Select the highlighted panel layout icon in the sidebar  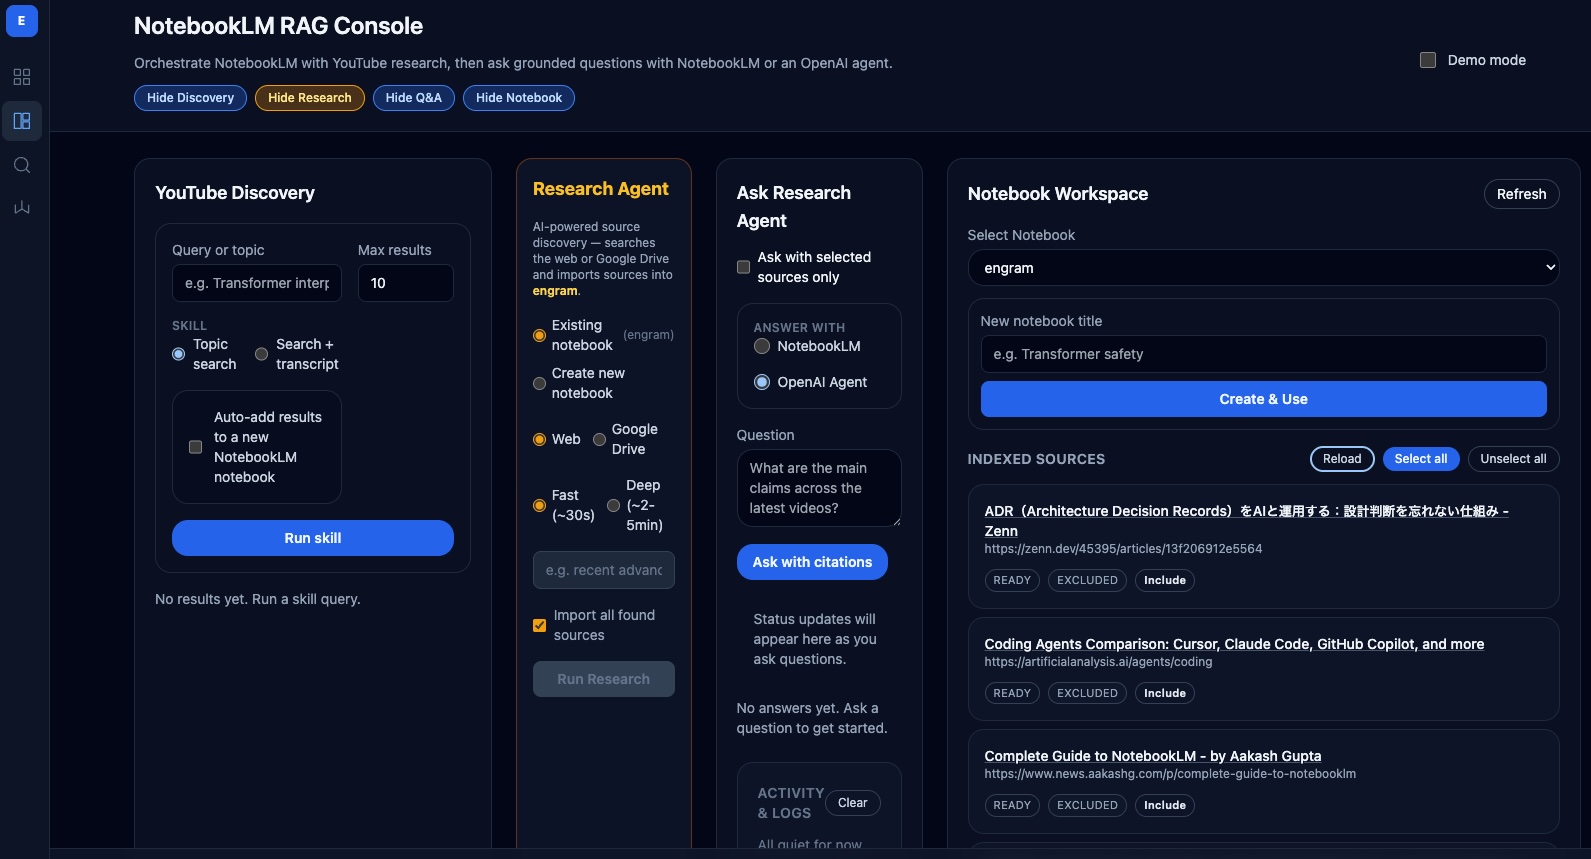(22, 121)
